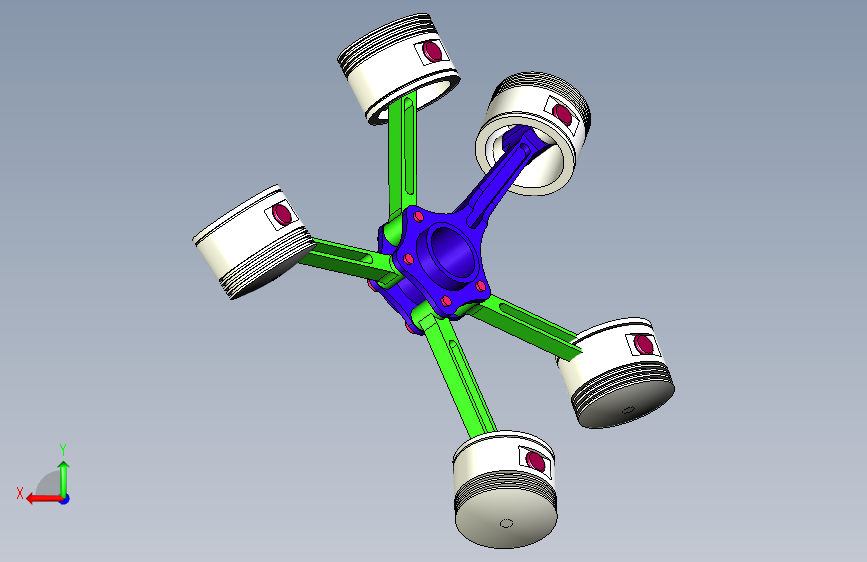This screenshot has width=867, height=562.
Task: Click inside the central blue hub bore
Action: 451,253
